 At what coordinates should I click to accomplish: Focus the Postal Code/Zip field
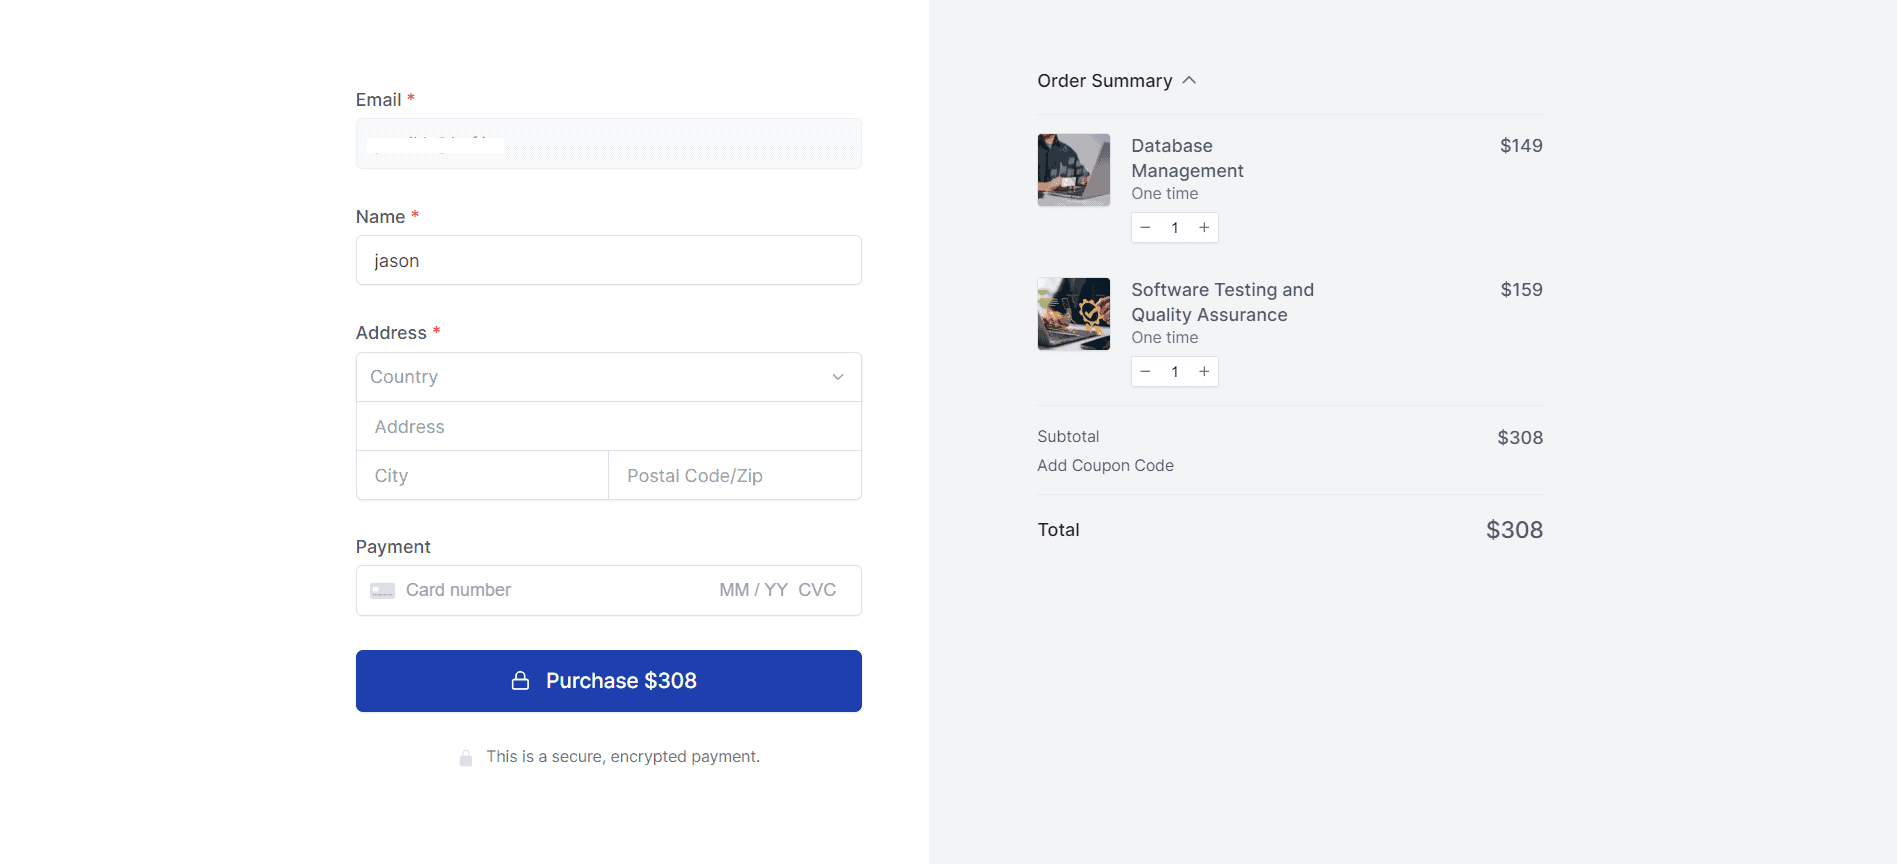tap(734, 476)
